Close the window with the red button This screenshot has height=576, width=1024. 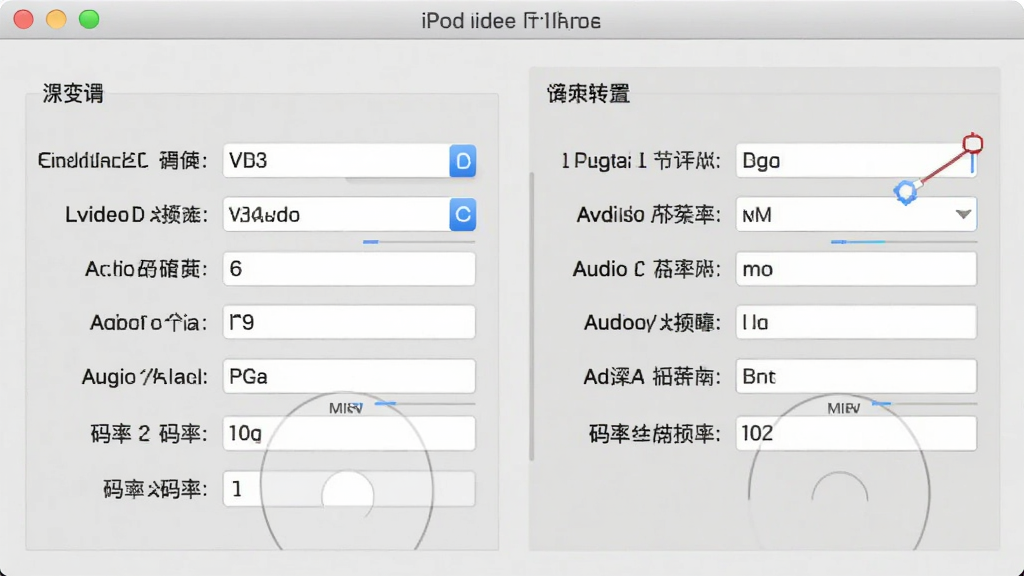[24, 20]
